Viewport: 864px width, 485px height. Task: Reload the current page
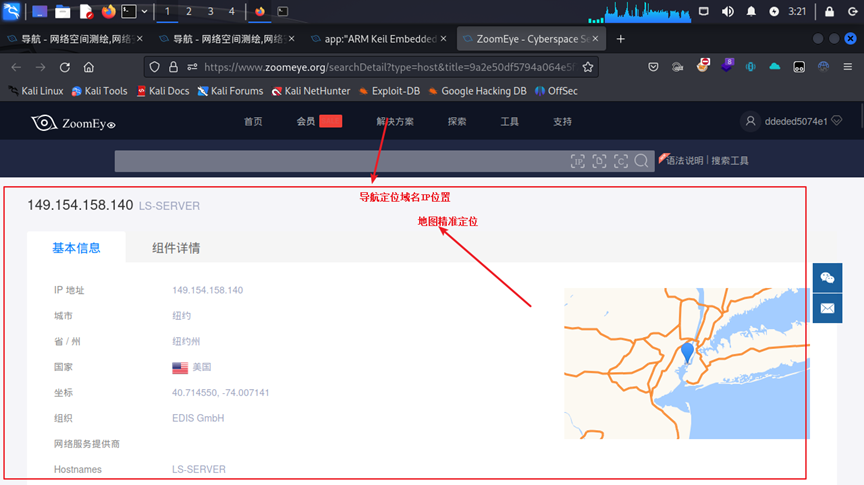(64, 67)
